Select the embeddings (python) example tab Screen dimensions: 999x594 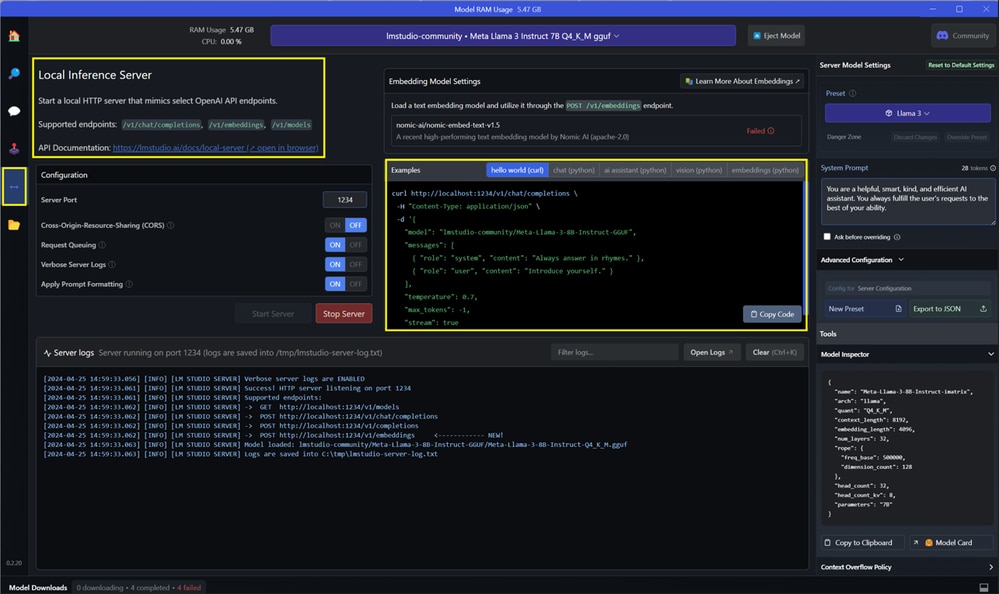point(765,170)
